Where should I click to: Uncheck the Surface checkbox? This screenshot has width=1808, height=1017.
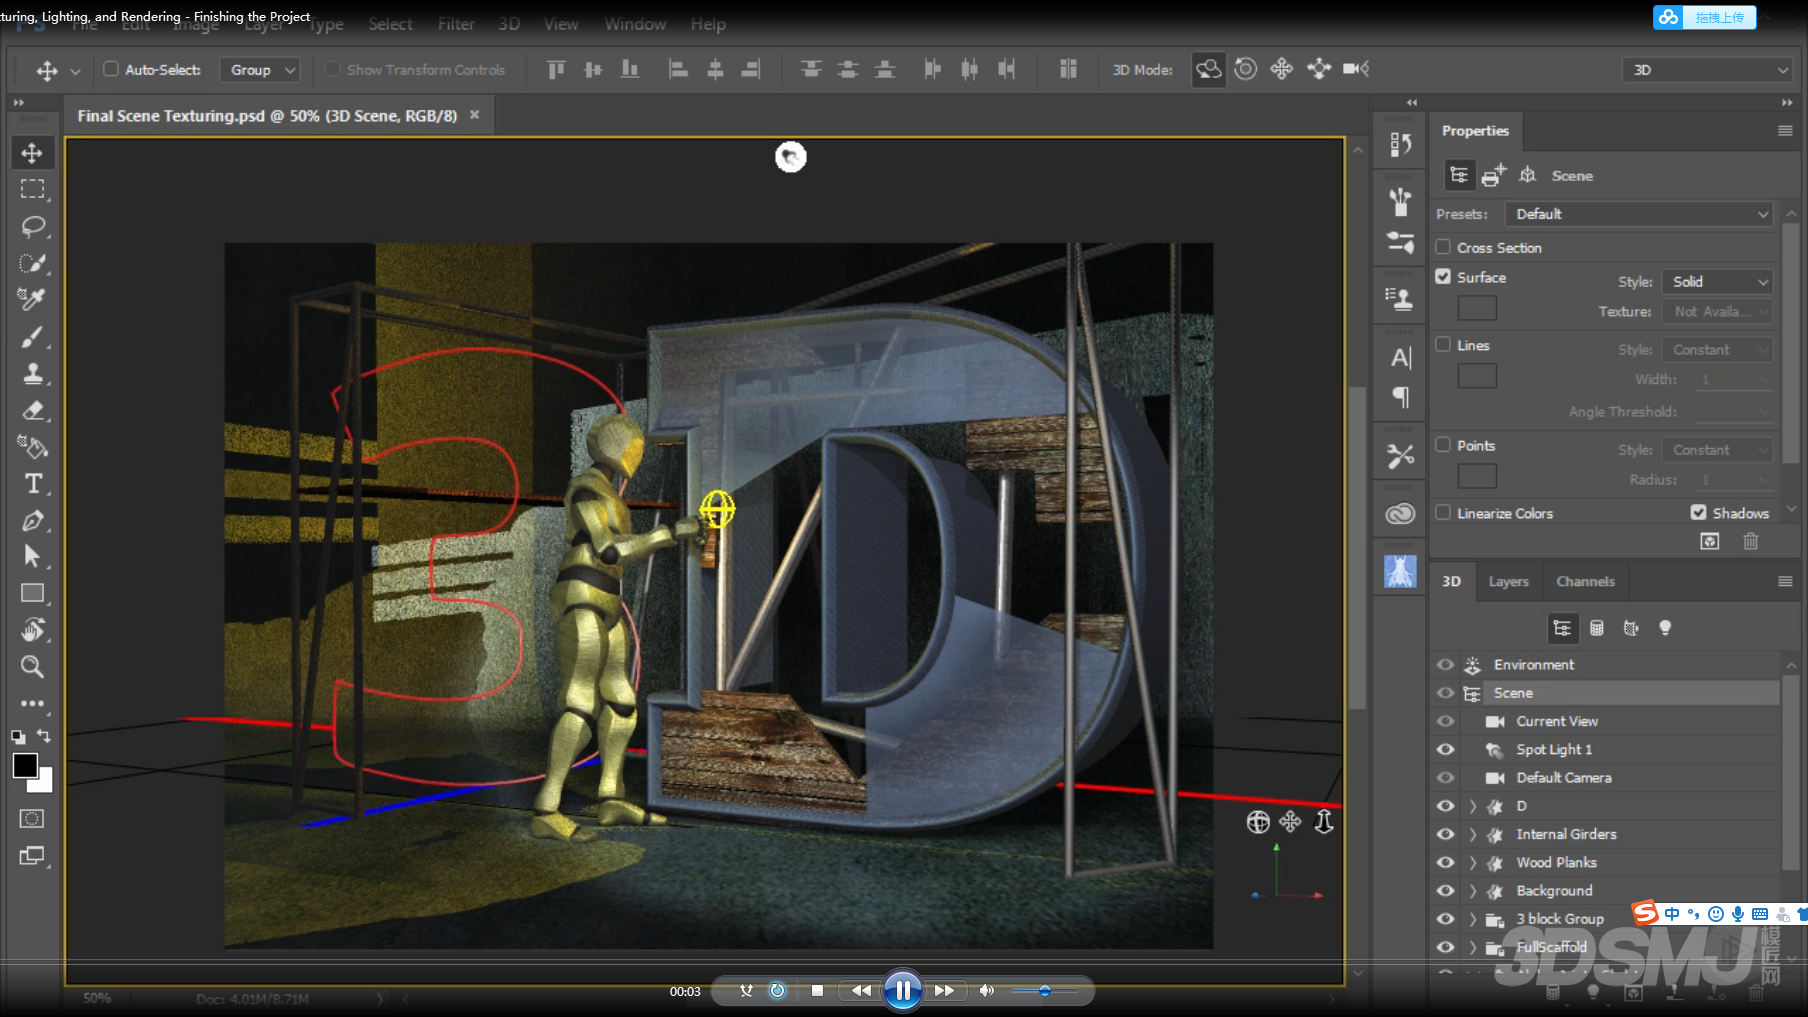tap(1443, 277)
